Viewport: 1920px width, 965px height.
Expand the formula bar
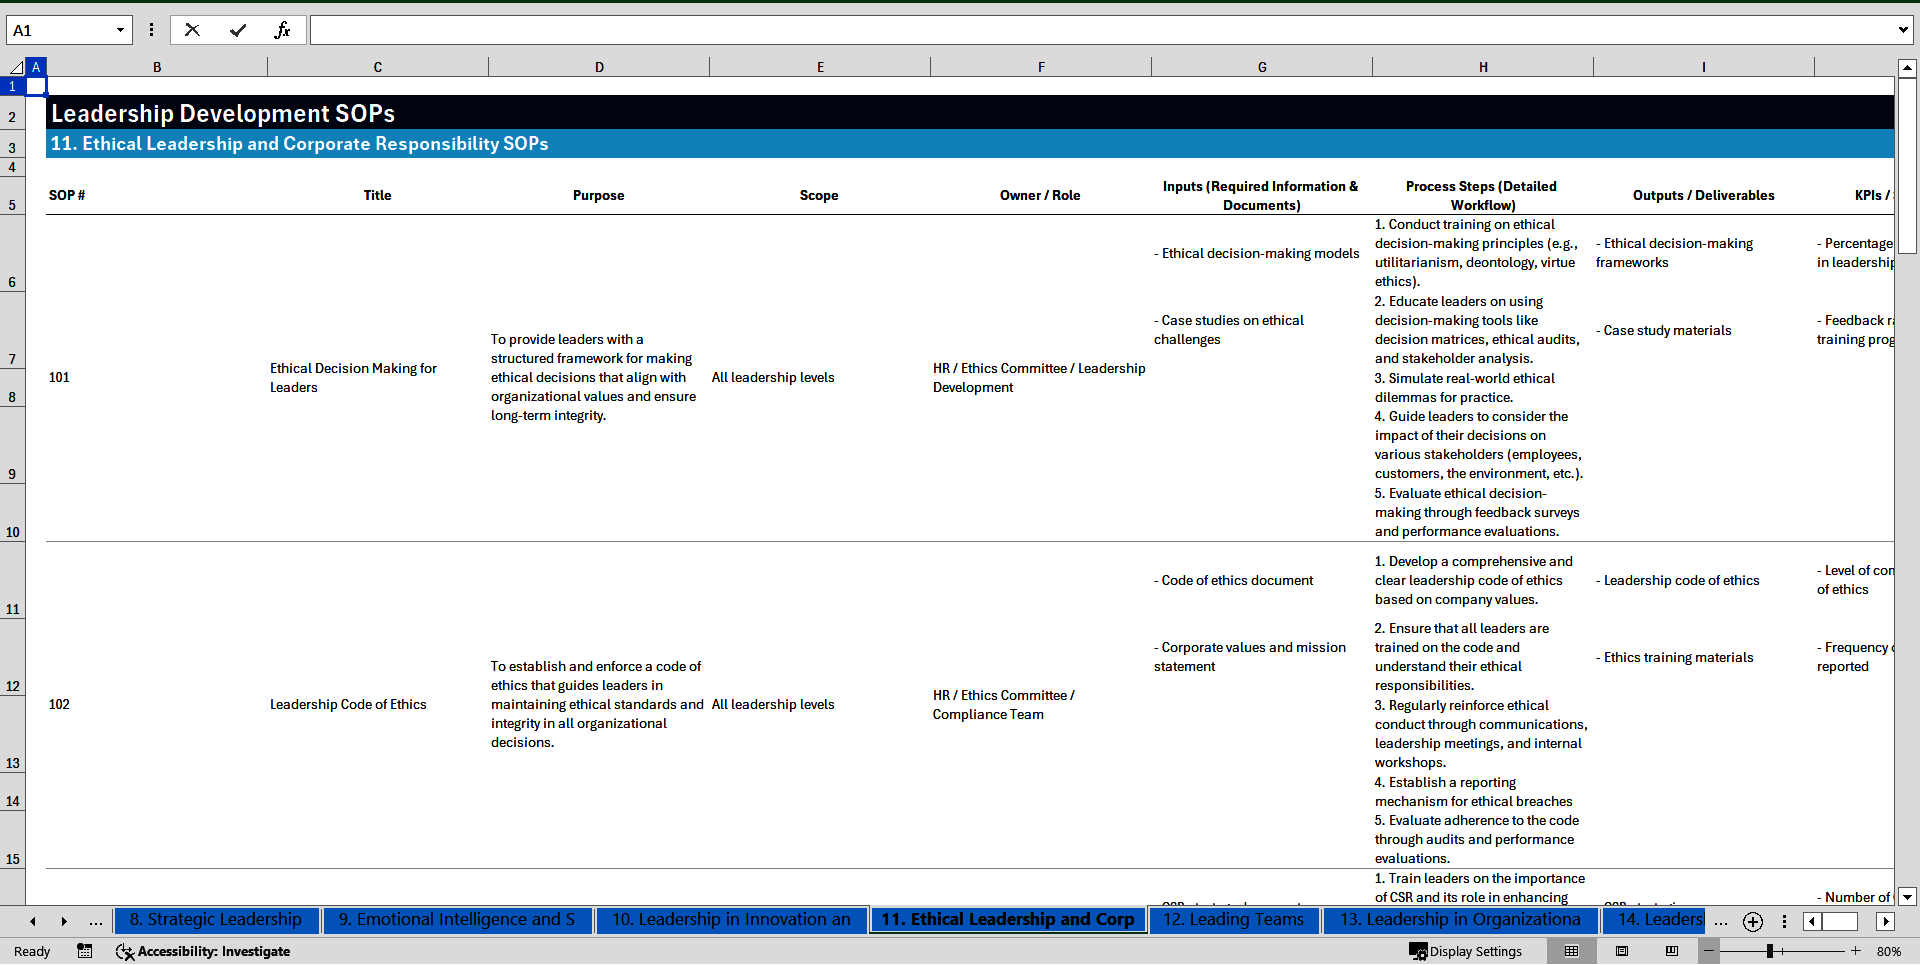point(1902,30)
